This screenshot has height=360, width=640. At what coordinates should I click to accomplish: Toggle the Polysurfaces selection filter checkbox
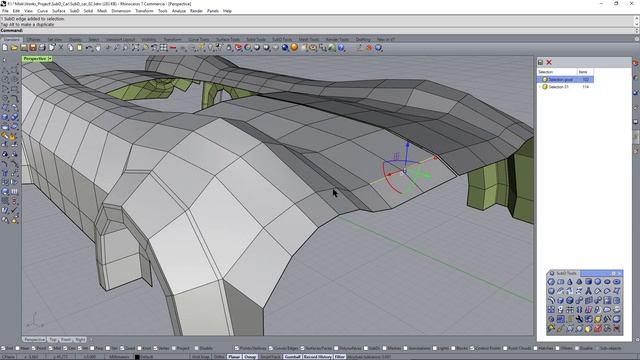coord(336,348)
